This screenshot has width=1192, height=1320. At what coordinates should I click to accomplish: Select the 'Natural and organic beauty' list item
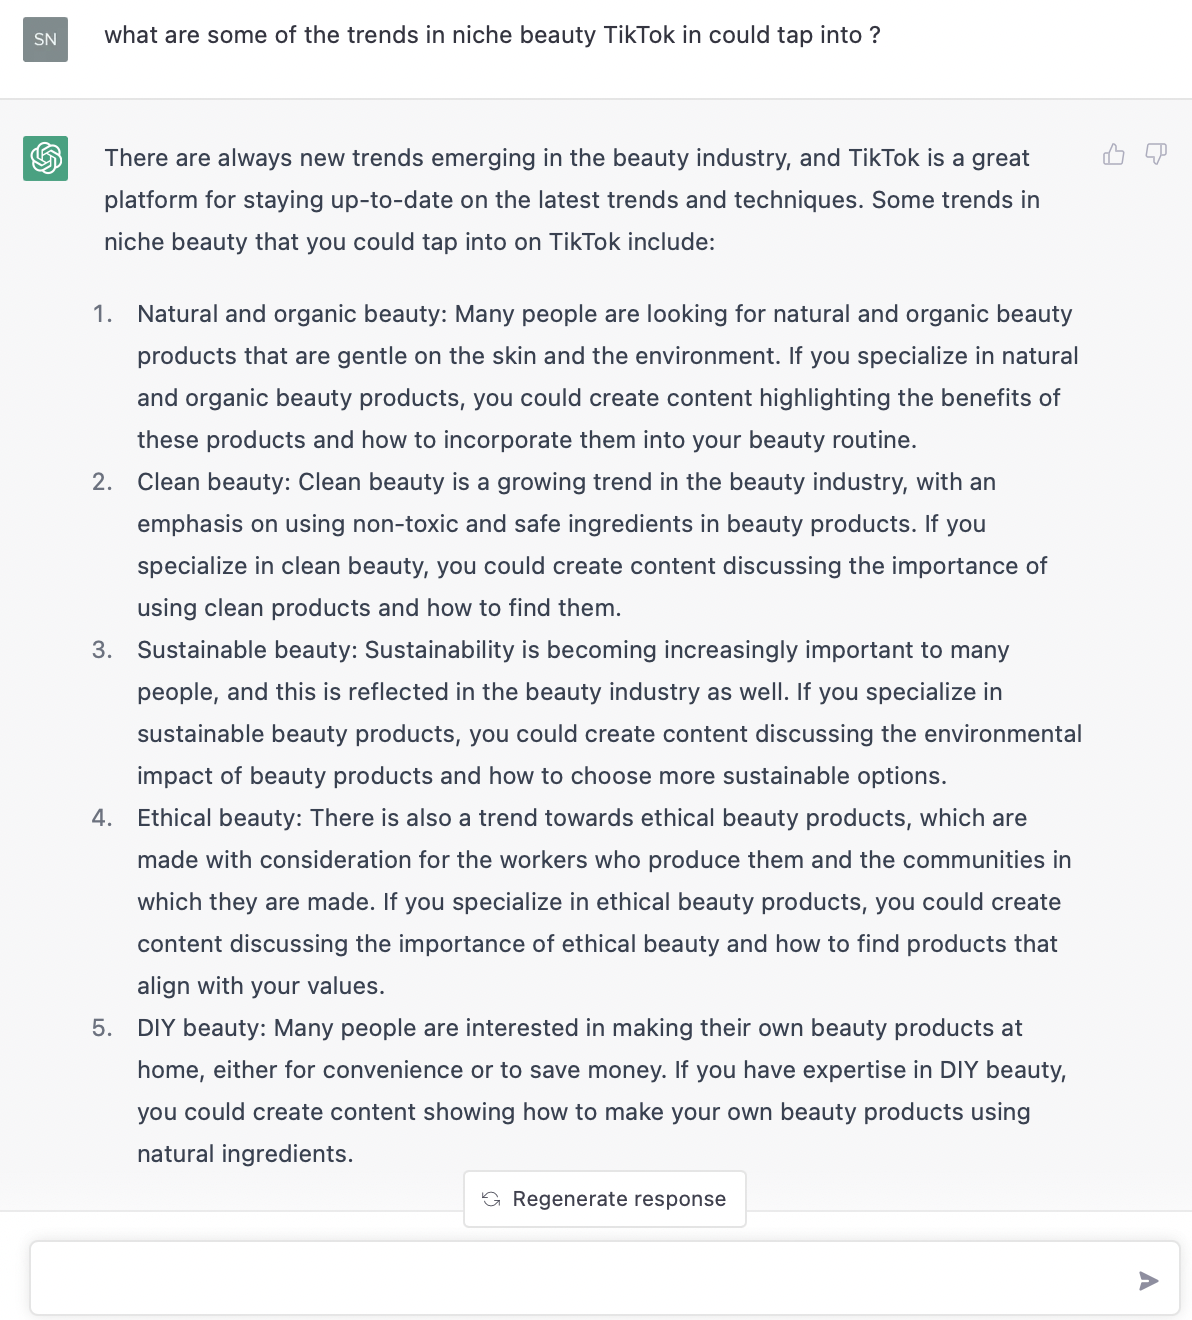coord(605,377)
